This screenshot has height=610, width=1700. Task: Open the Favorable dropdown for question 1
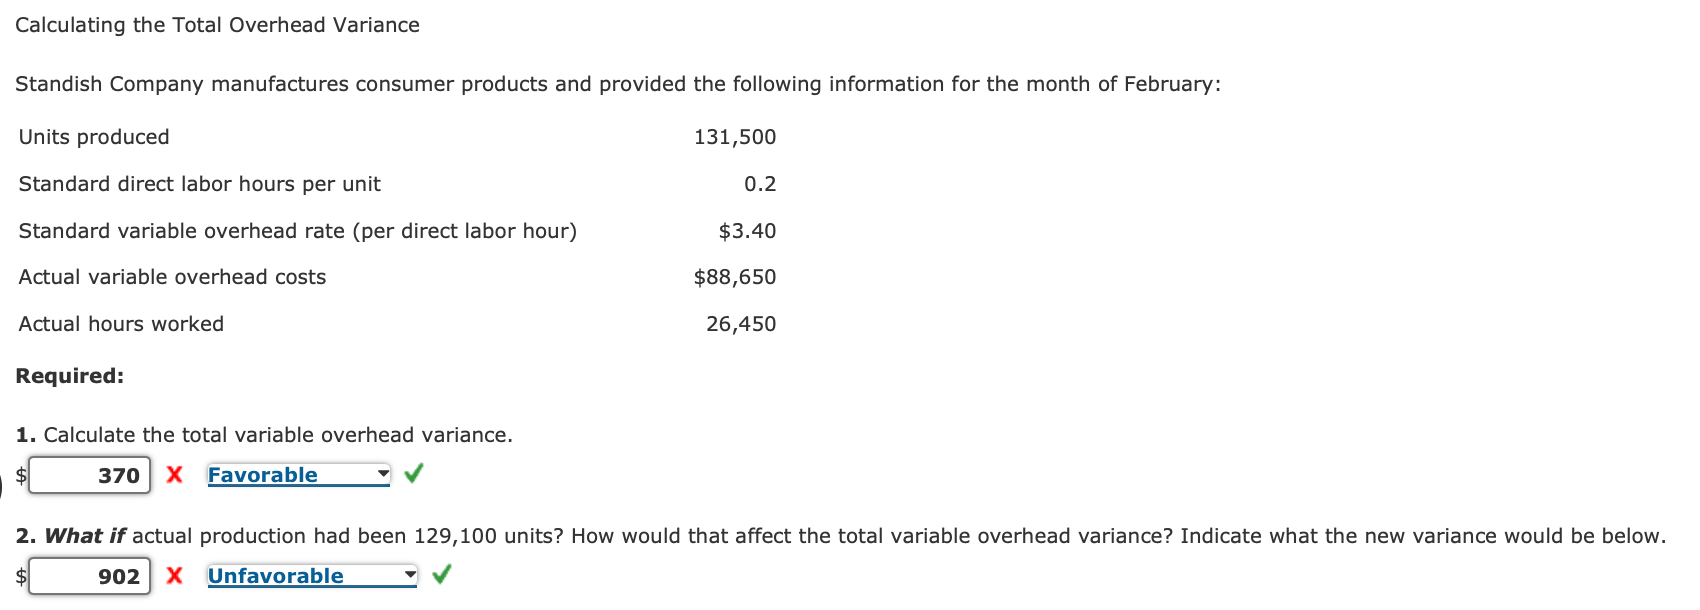pos(296,473)
